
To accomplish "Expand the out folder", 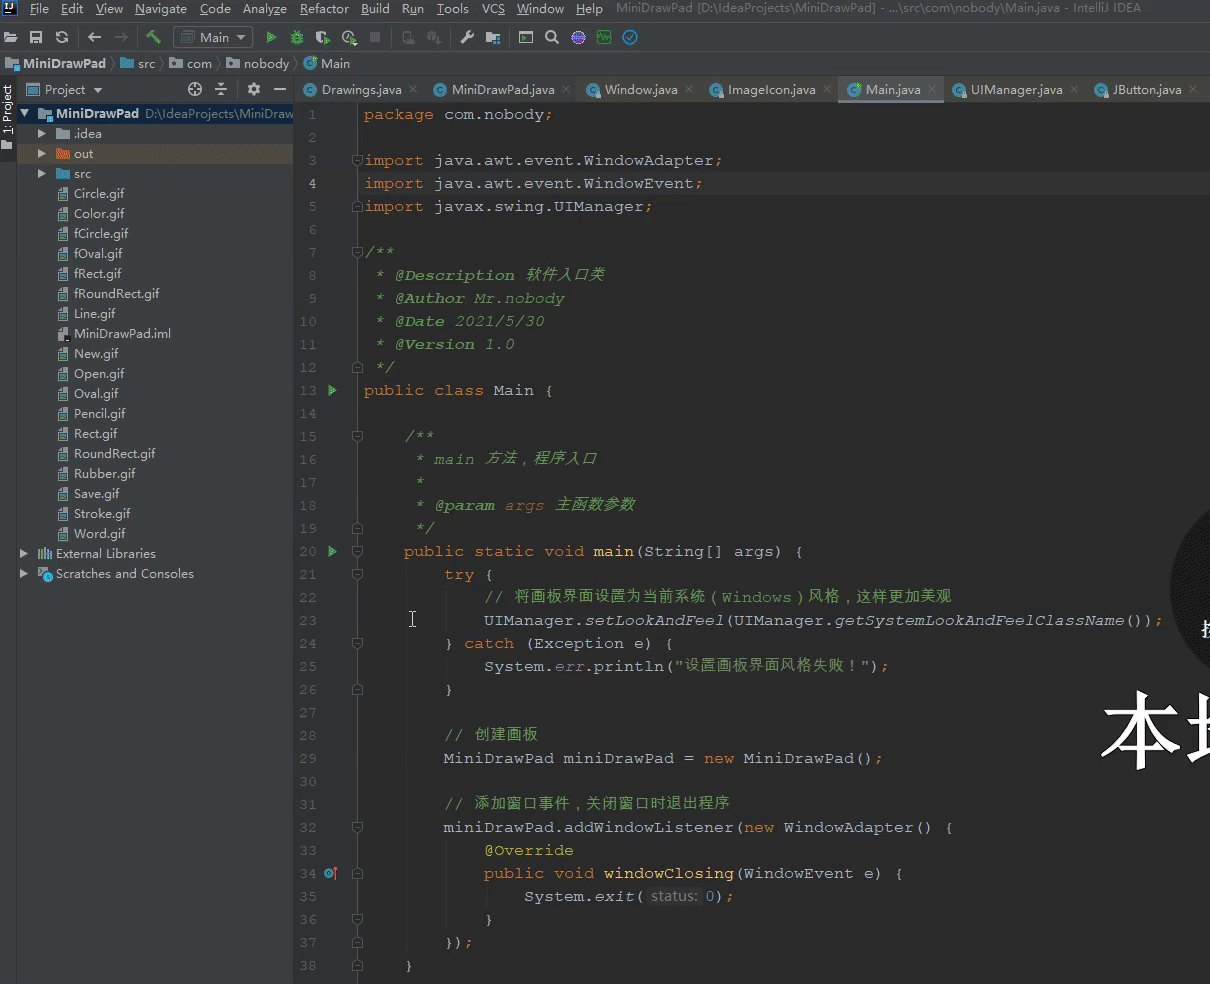I will (x=42, y=153).
